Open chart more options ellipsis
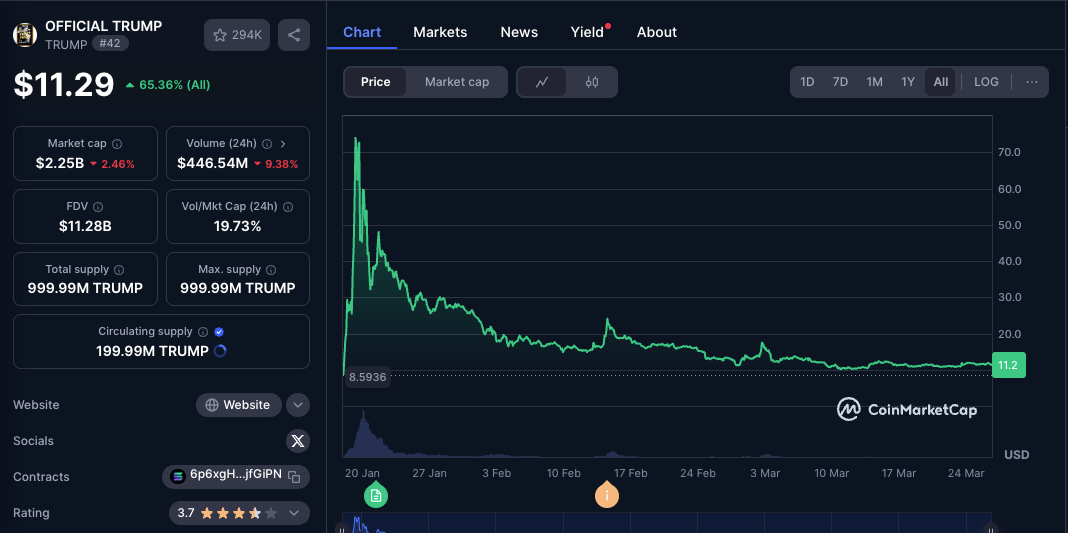This screenshot has width=1068, height=533. point(1031,82)
